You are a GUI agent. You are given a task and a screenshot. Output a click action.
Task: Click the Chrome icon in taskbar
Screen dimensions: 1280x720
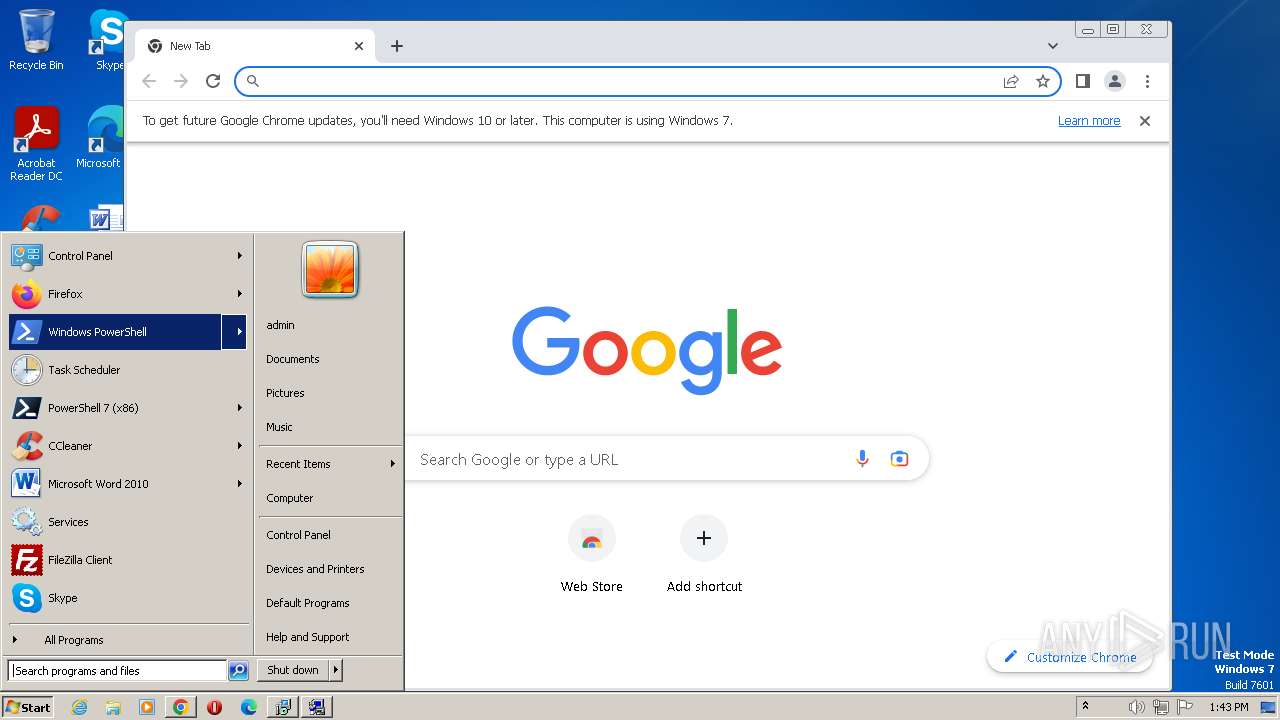pyautogui.click(x=180, y=707)
